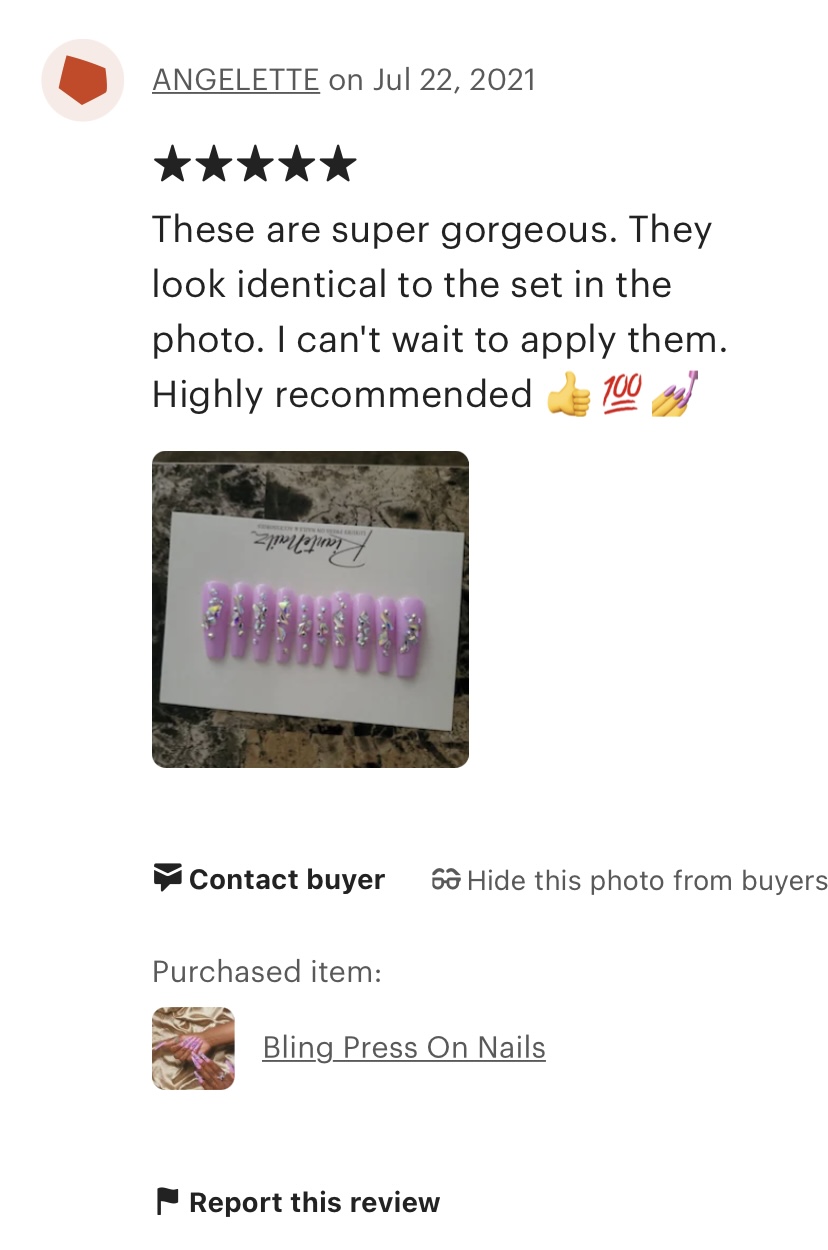
Task: Select the Contact buyer button
Action: tap(269, 880)
